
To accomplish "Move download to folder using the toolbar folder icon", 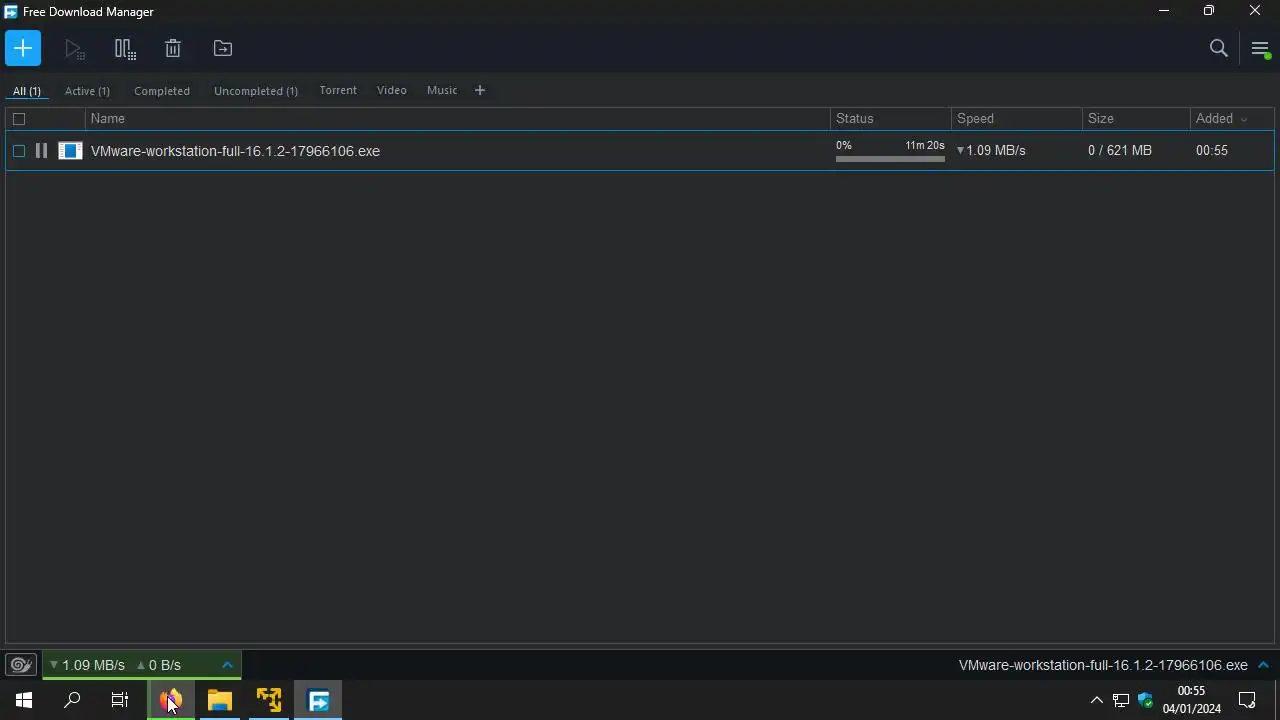I will coord(223,48).
